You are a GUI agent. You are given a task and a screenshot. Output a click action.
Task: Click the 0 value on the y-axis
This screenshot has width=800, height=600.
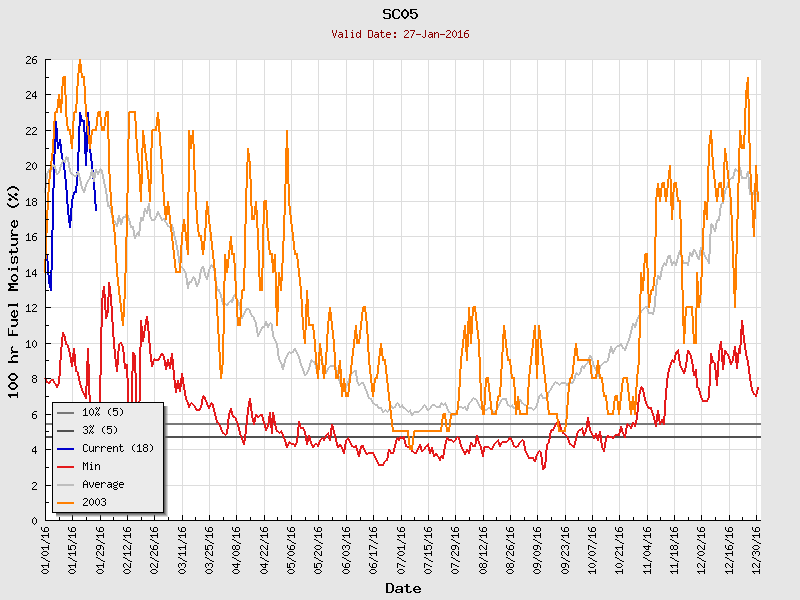click(34, 521)
